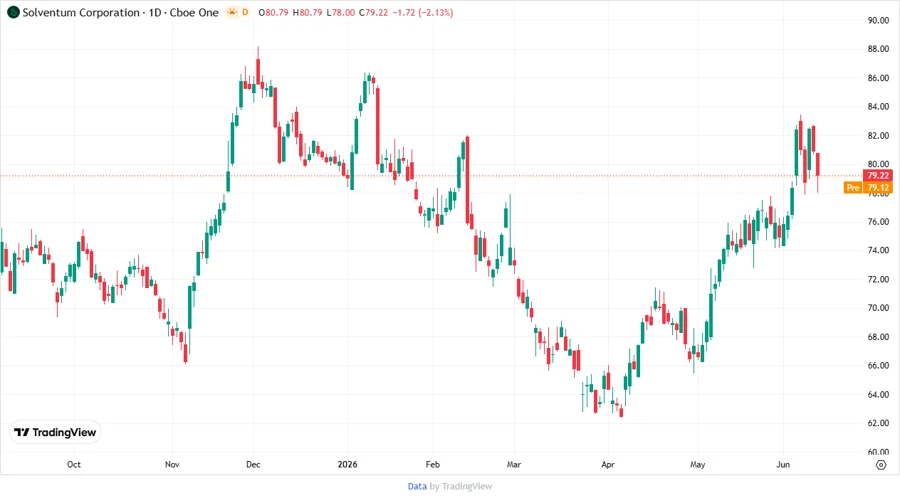The width and height of the screenshot is (900, 498).
Task: Click the Dec label on time axis
Action: pyautogui.click(x=253, y=464)
